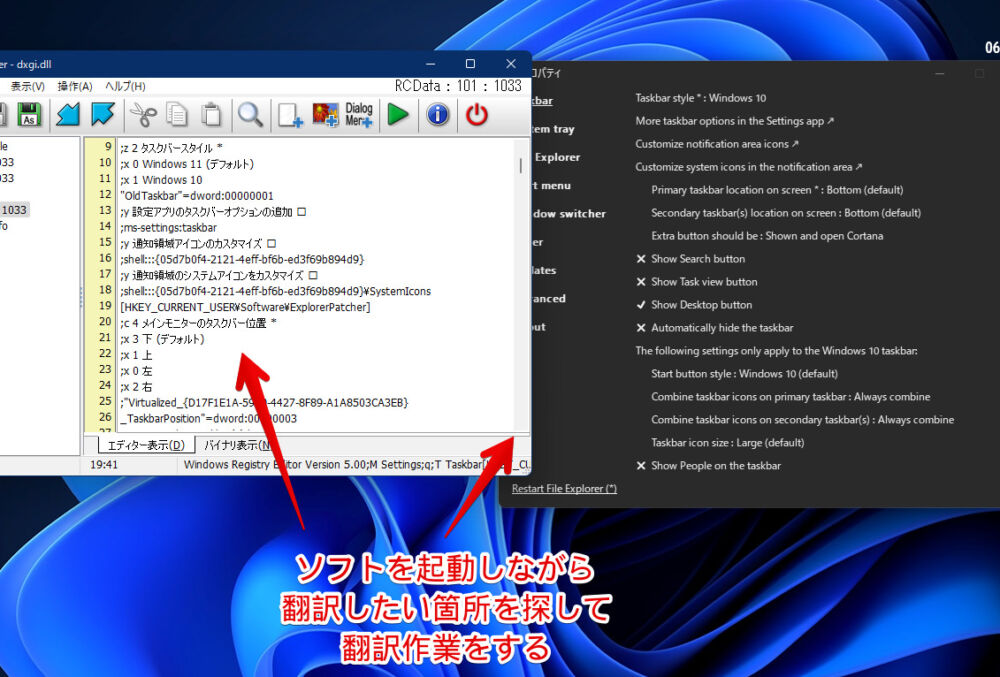The height and width of the screenshot is (677, 1000).
Task: Switch to エディター表示(D) tab
Action: [x=146, y=445]
